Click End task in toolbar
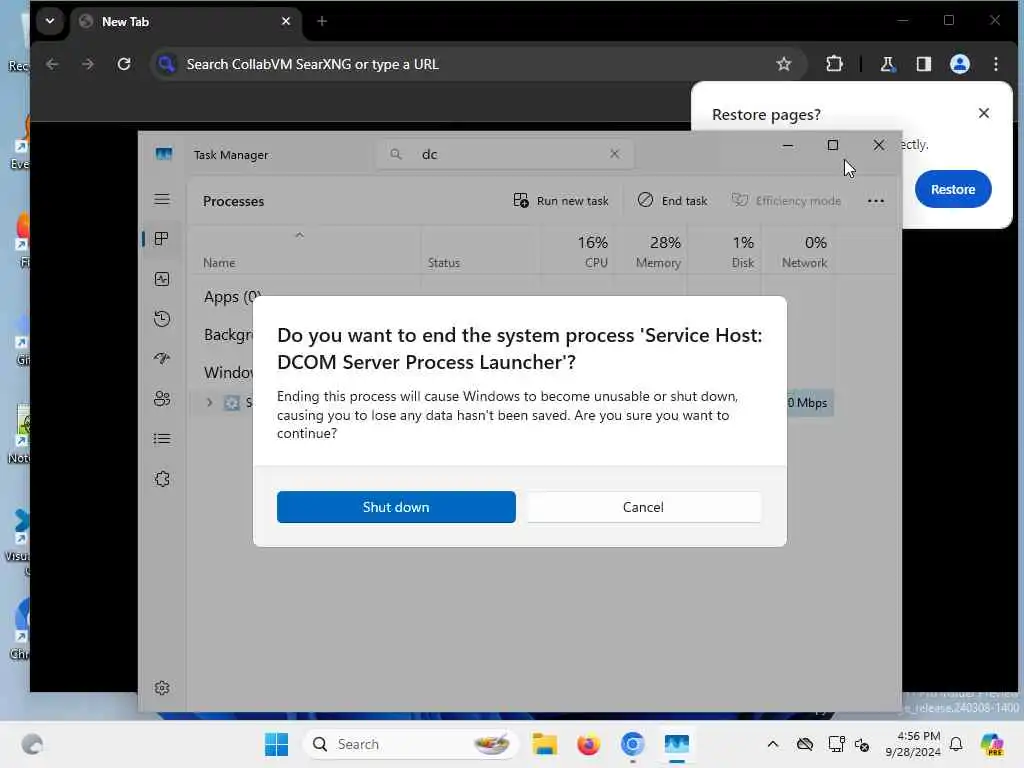This screenshot has width=1024, height=768. (673, 200)
